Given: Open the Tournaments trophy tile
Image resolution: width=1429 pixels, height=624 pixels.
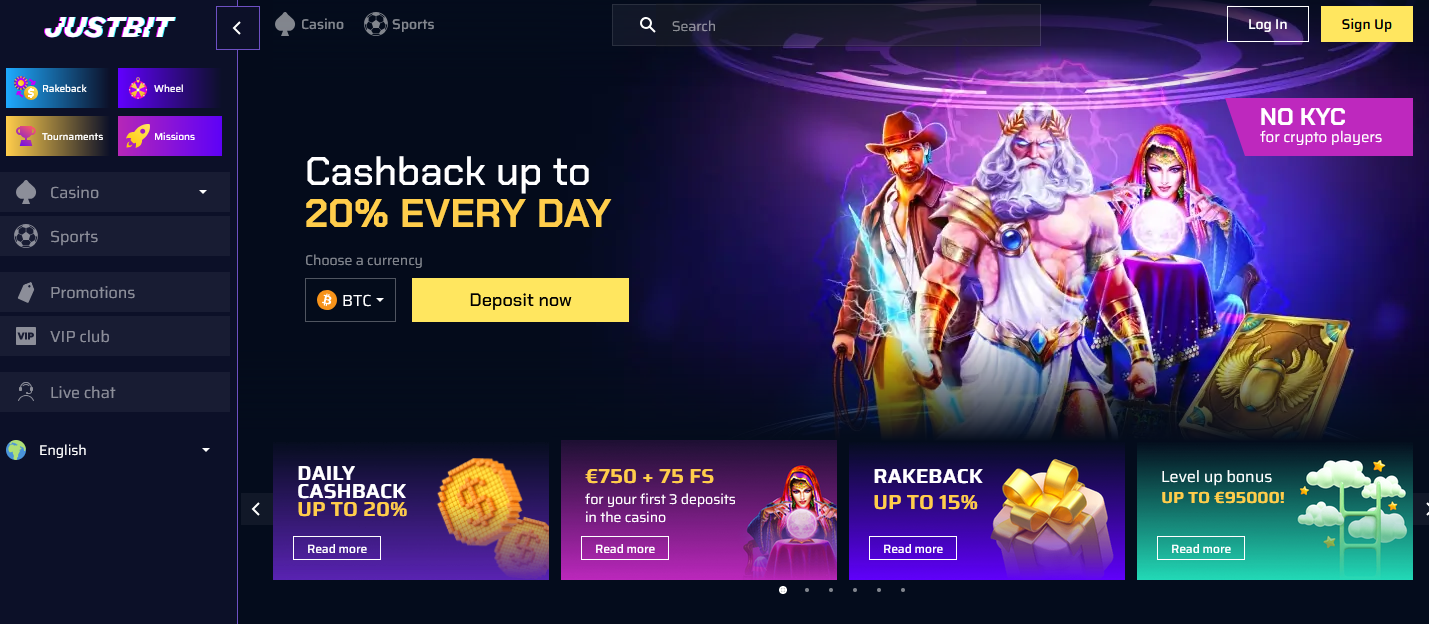Looking at the screenshot, I should [59, 136].
